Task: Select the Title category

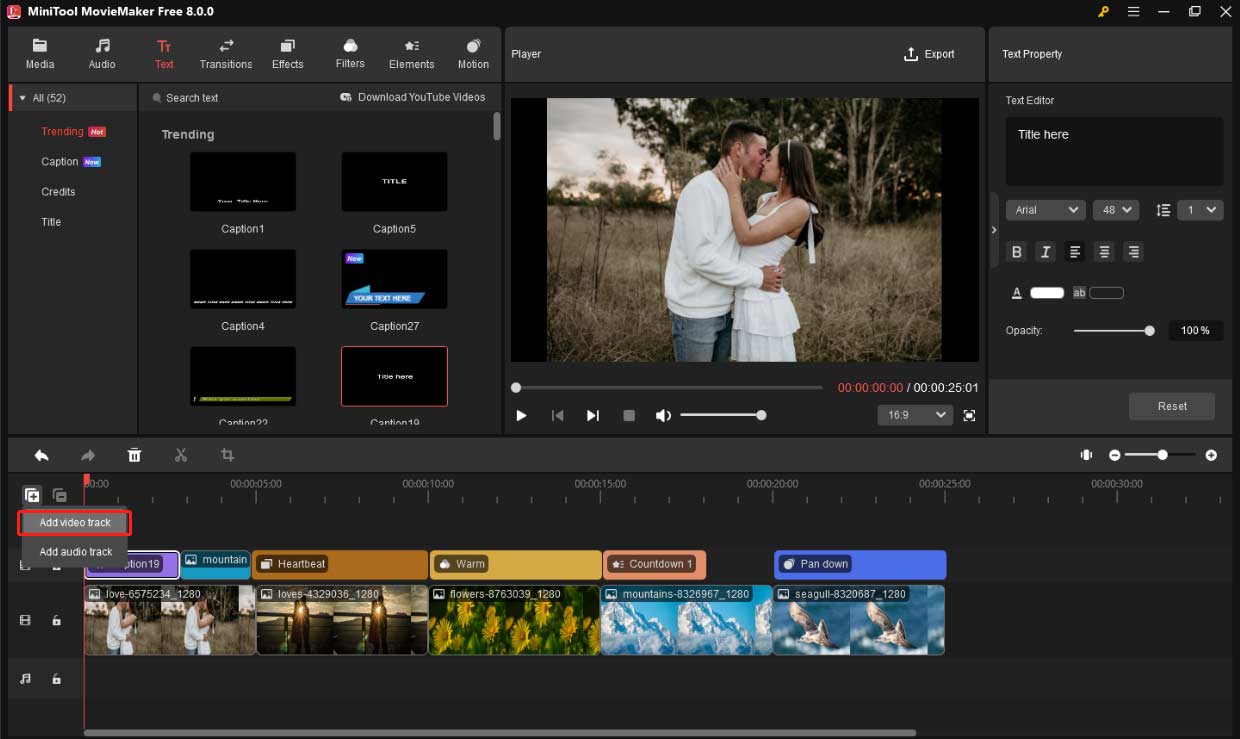Action: (x=51, y=221)
